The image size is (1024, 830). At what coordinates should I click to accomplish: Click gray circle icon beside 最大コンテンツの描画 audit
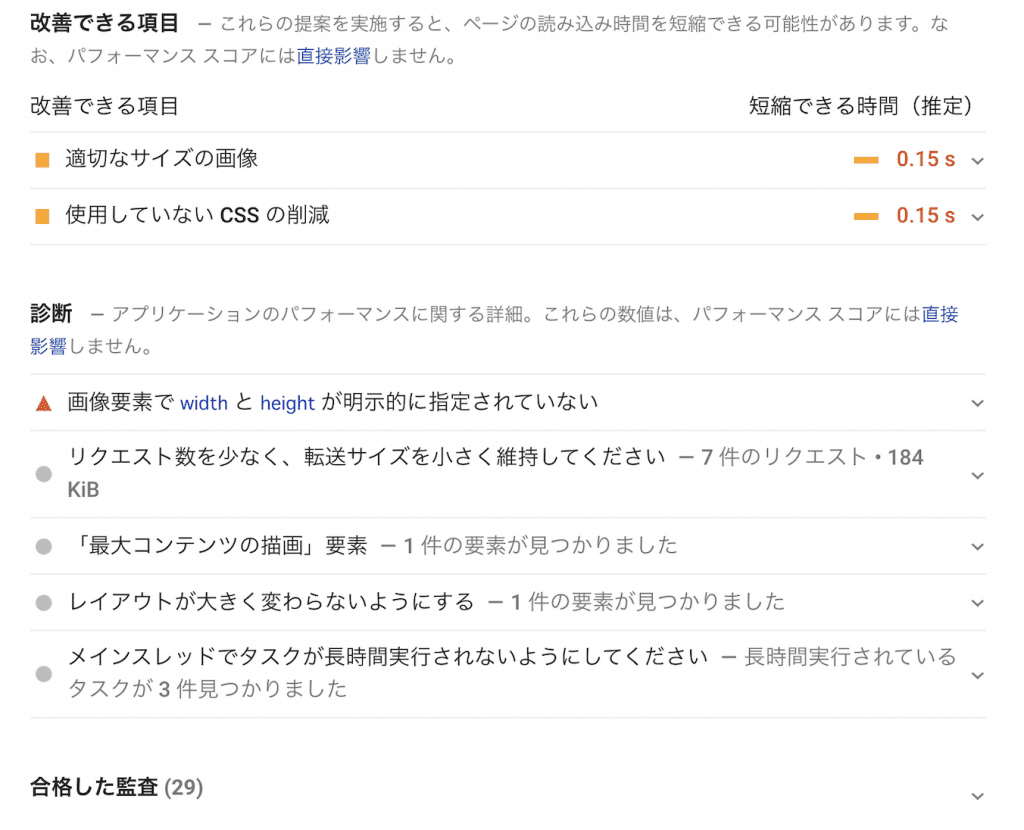[43, 547]
